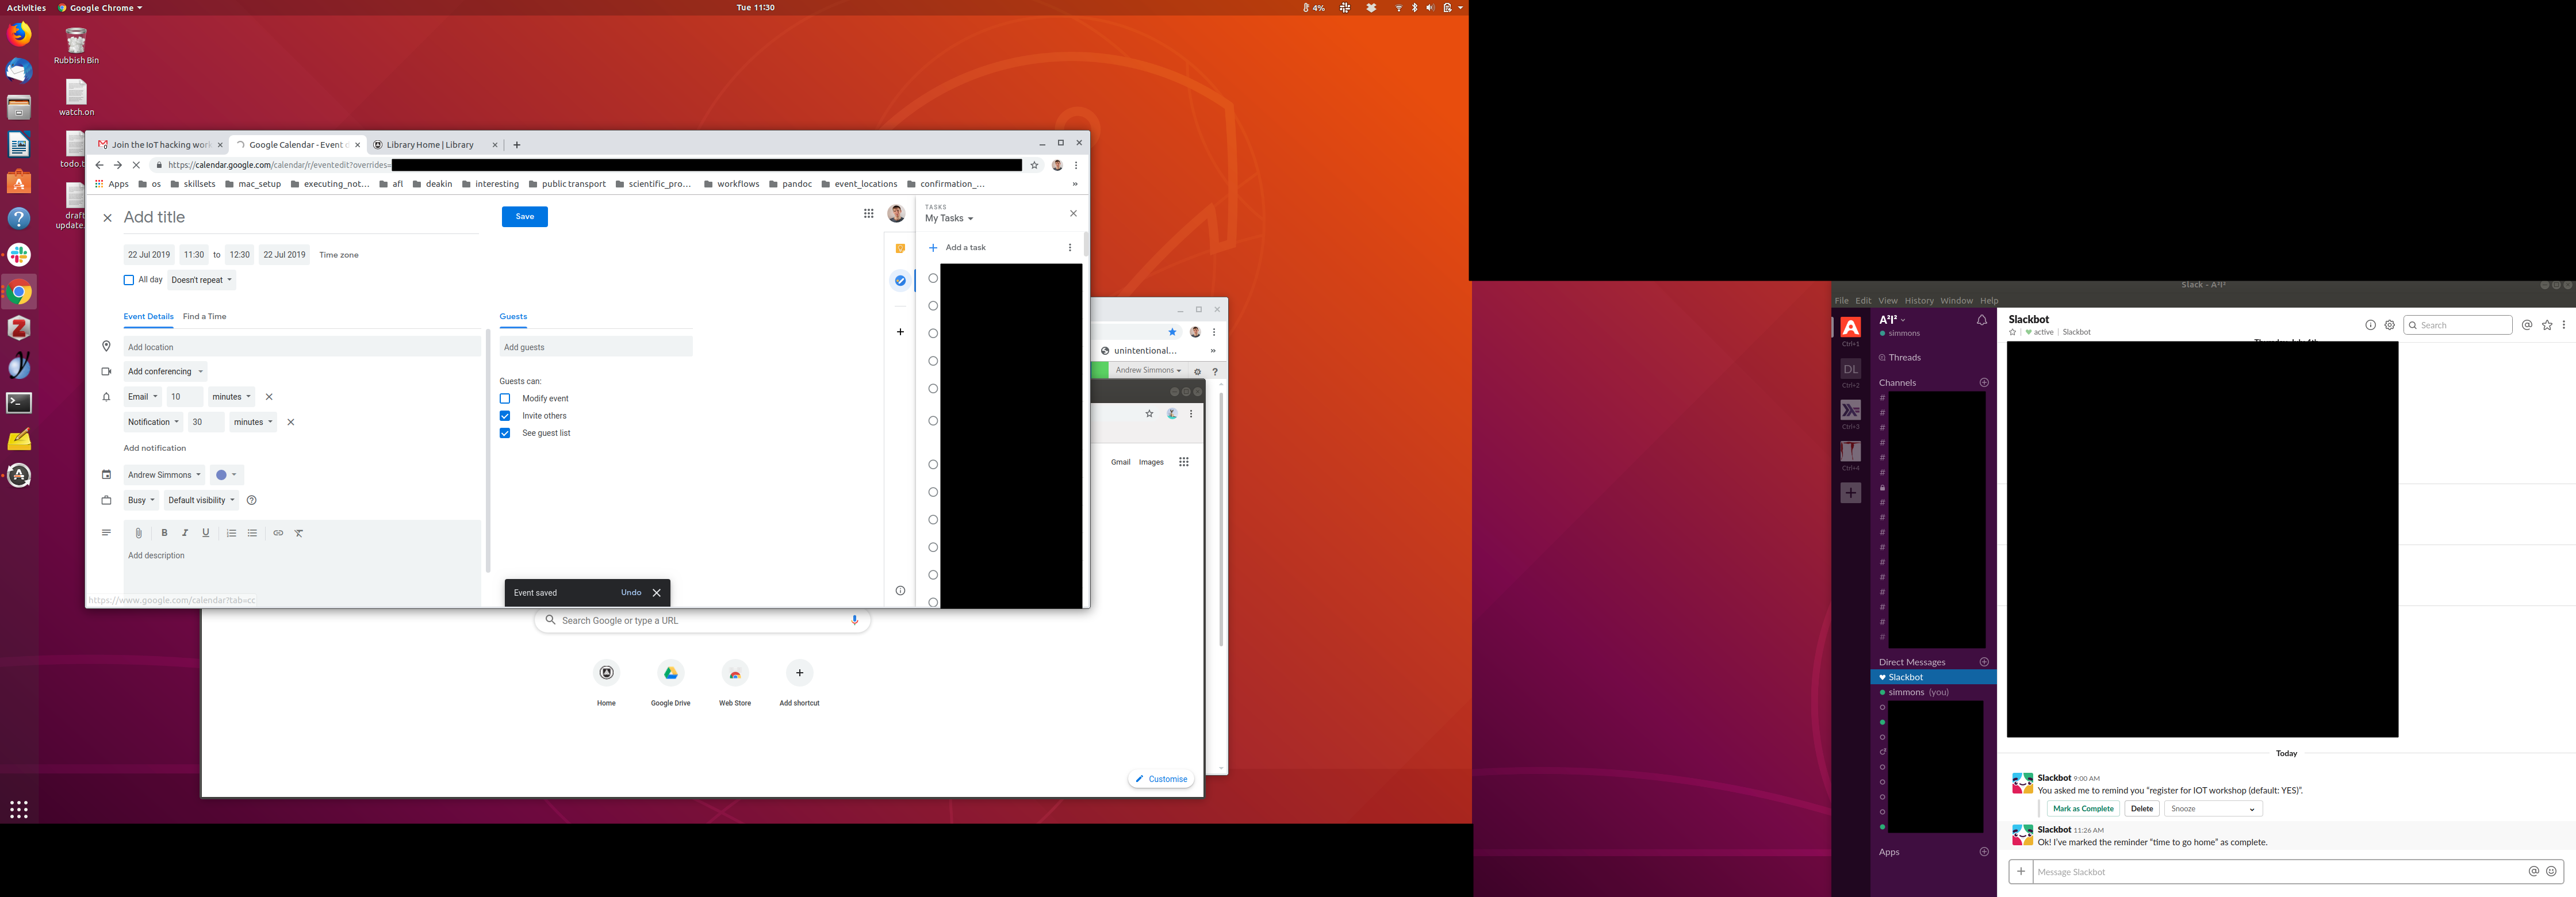Open the Doesn't repeat dropdown
Image resolution: width=2576 pixels, height=897 pixels.
click(x=201, y=280)
